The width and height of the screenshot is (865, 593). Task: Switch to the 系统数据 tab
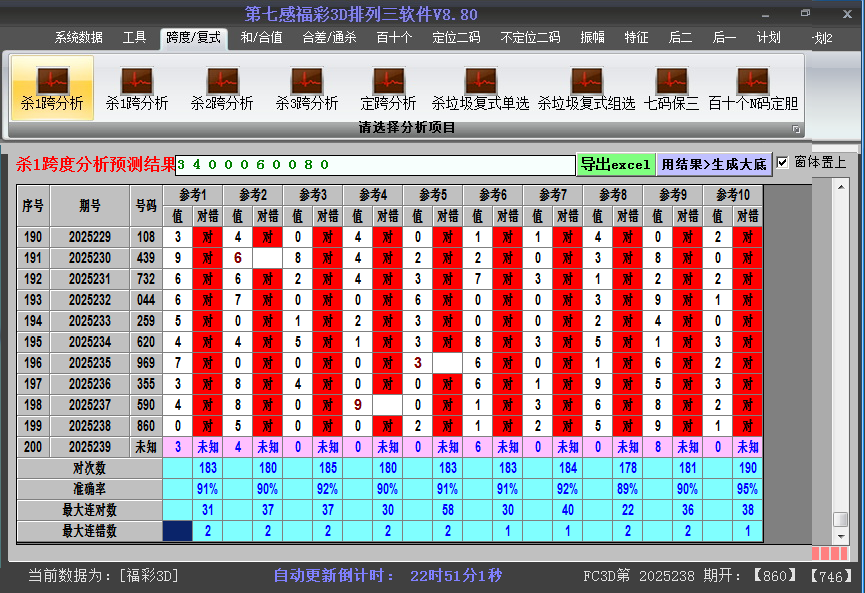(x=78, y=38)
